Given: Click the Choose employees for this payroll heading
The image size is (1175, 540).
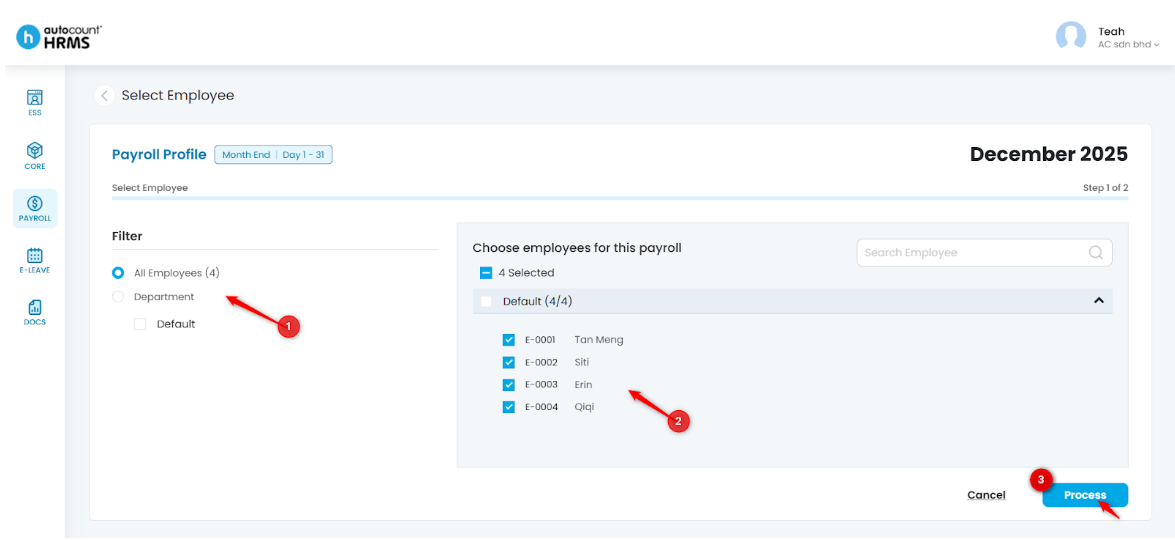Looking at the screenshot, I should coord(577,247).
